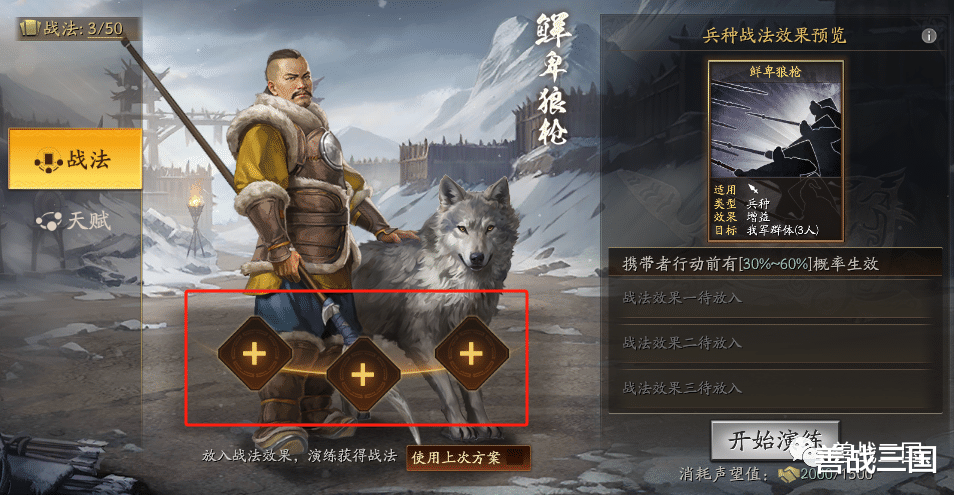
Task: Click the left plus tactic slot
Action: (x=254, y=353)
